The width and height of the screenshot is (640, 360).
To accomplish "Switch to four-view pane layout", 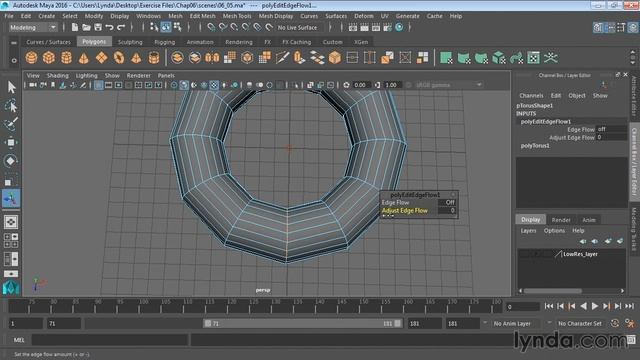I will pos(11,240).
